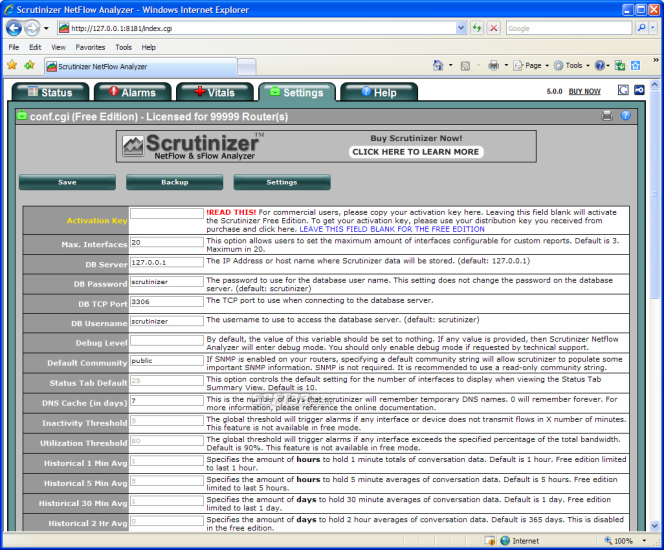Click the page scrollbar up arrow
Image resolution: width=664 pixels, height=550 pixels.
coord(654,85)
